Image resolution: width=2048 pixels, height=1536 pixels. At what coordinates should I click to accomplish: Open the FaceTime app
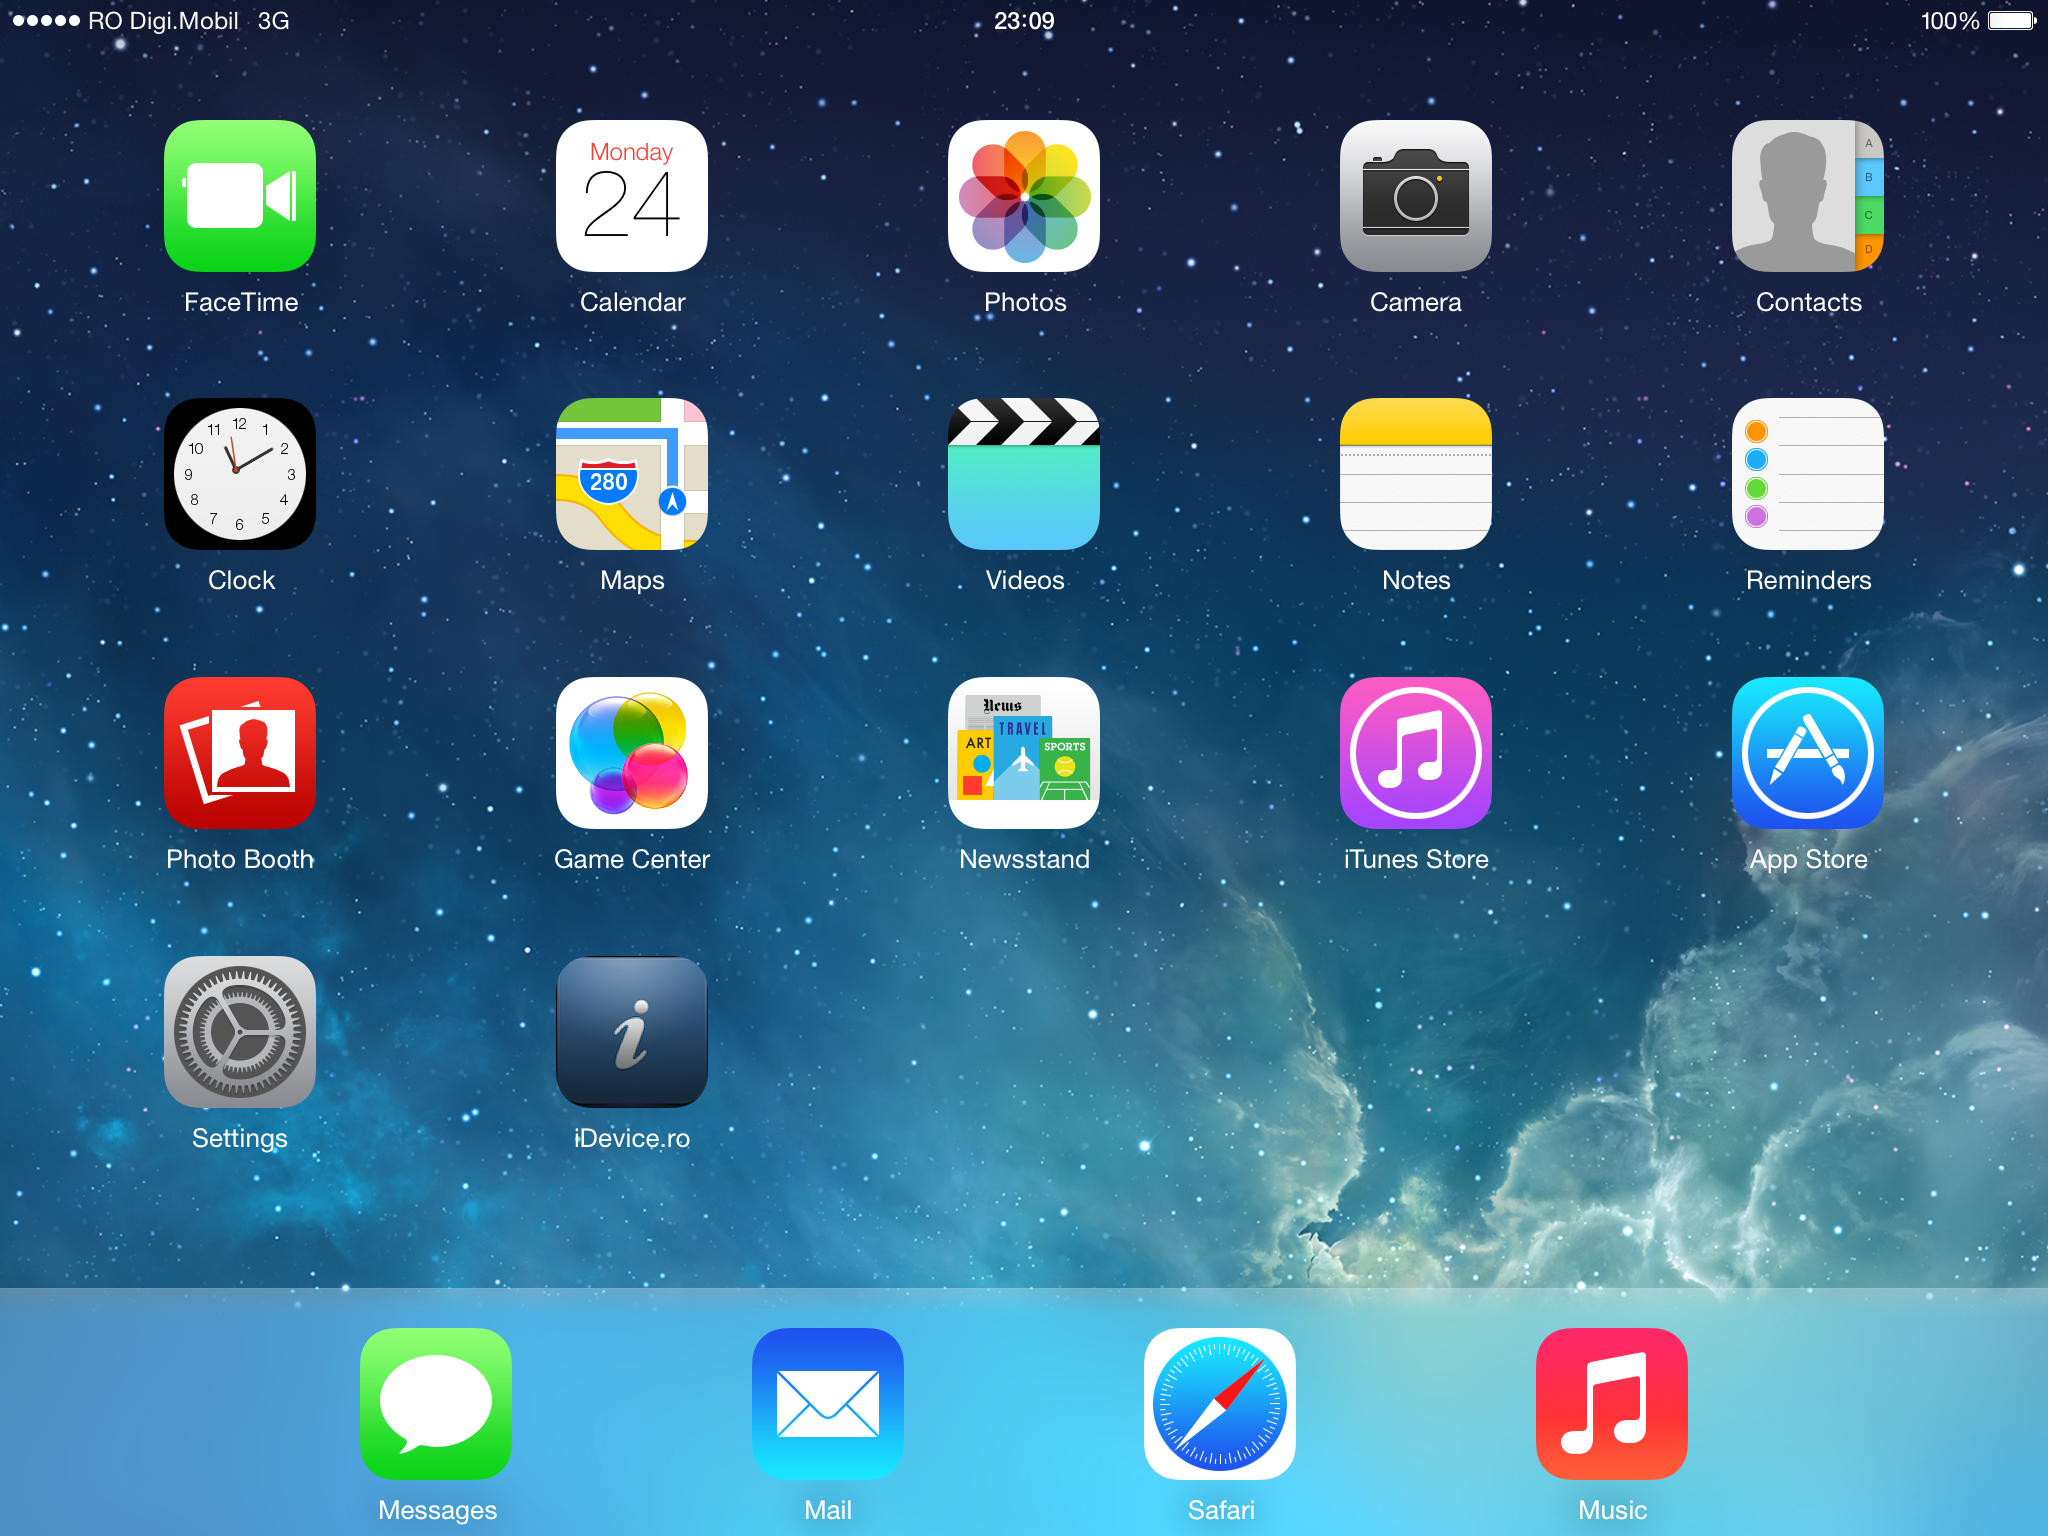click(240, 196)
